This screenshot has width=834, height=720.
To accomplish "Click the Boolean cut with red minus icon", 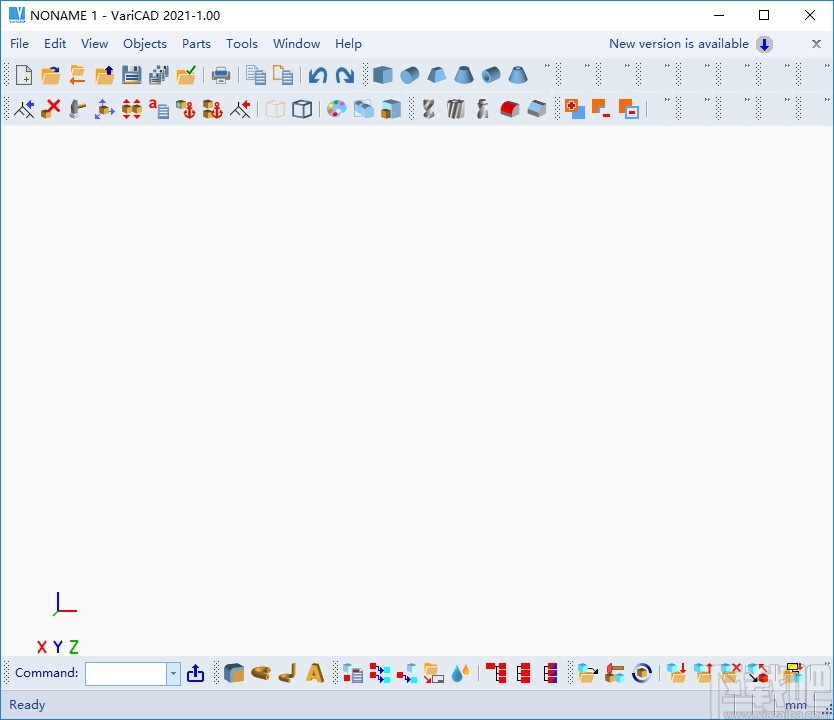I will click(x=601, y=109).
